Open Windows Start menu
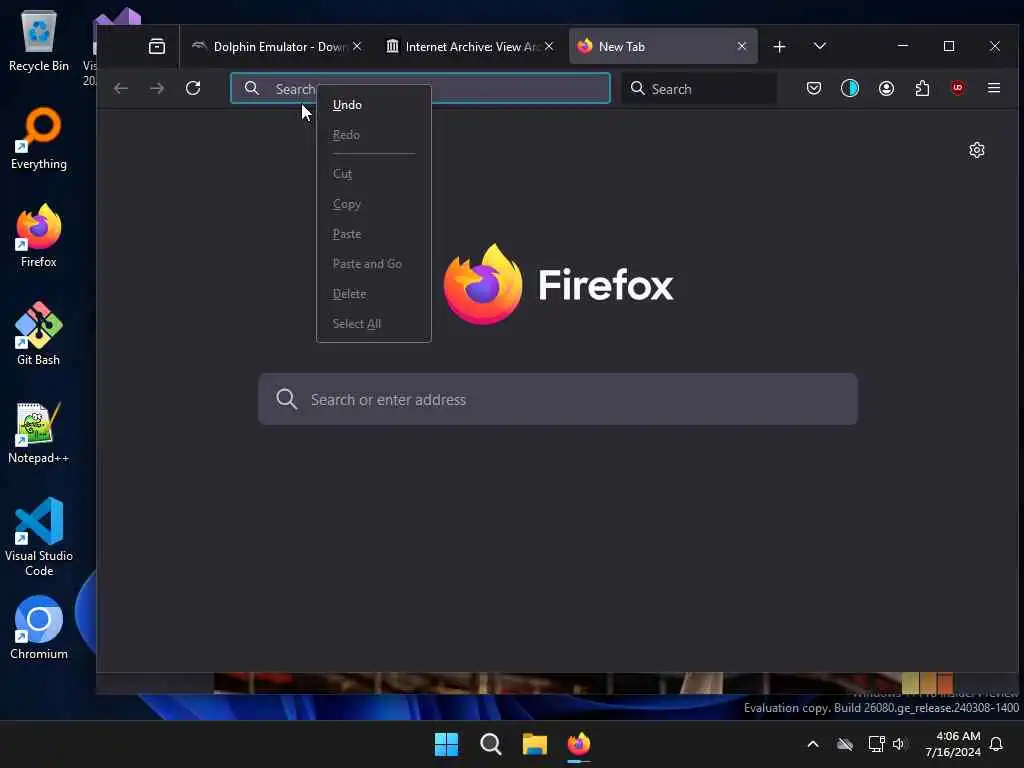 point(447,744)
